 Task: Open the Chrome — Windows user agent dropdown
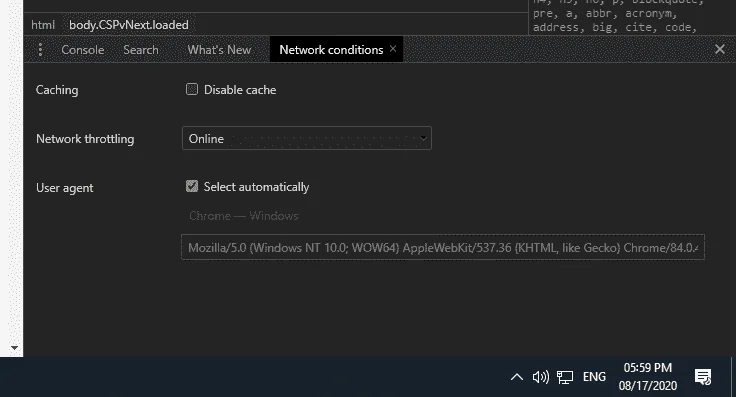point(244,216)
